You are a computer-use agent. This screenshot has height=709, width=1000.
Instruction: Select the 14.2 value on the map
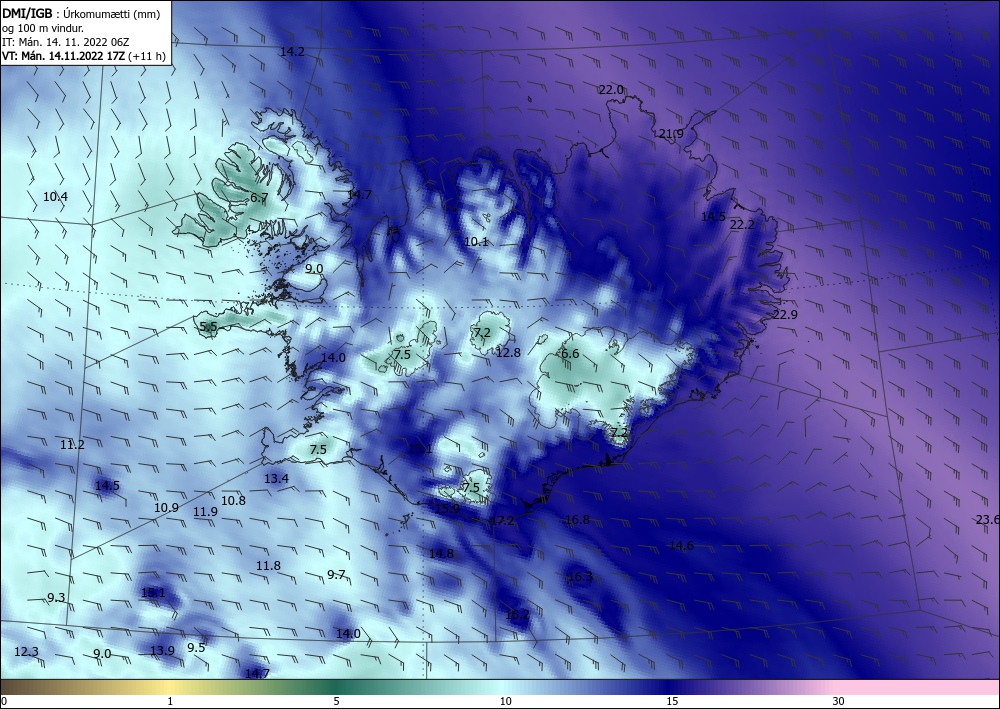pyautogui.click(x=292, y=52)
